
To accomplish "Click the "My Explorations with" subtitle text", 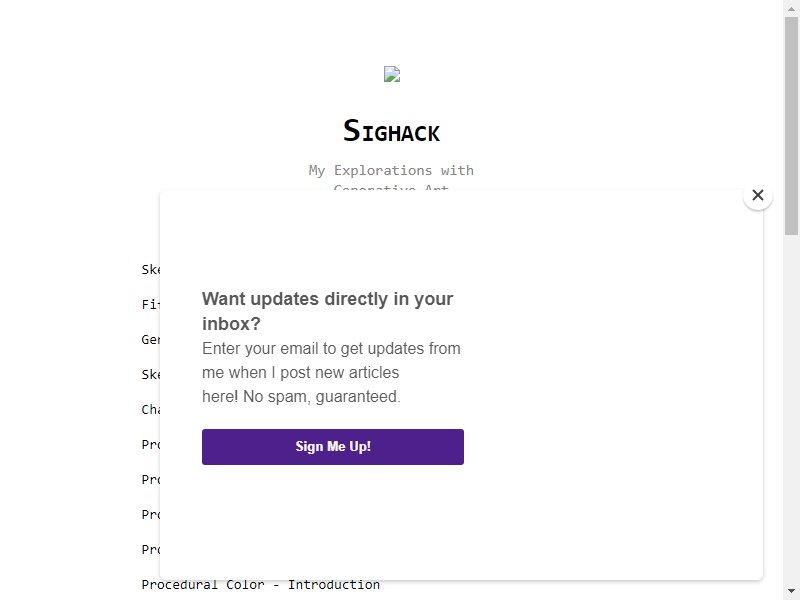I will [x=391, y=170].
